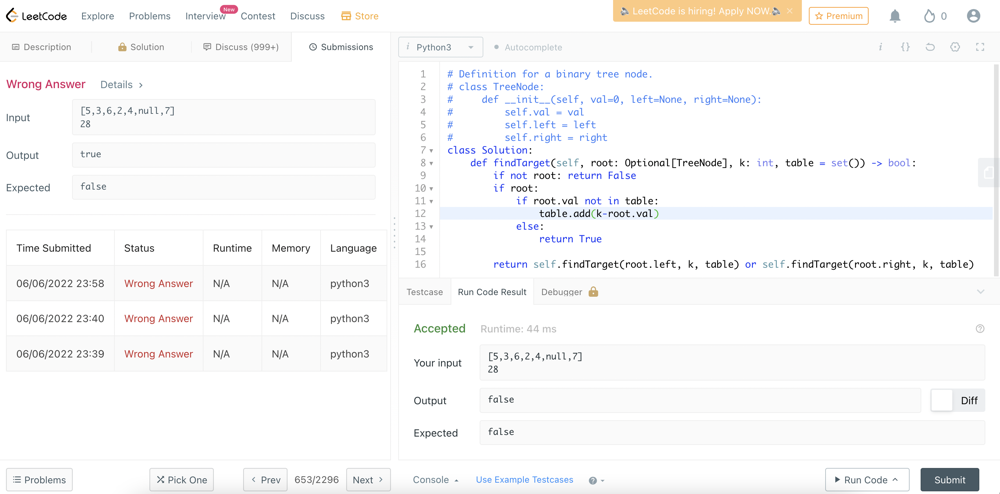Expand the Console panel
Screen dimensions: 1000x494
[x=435, y=480]
